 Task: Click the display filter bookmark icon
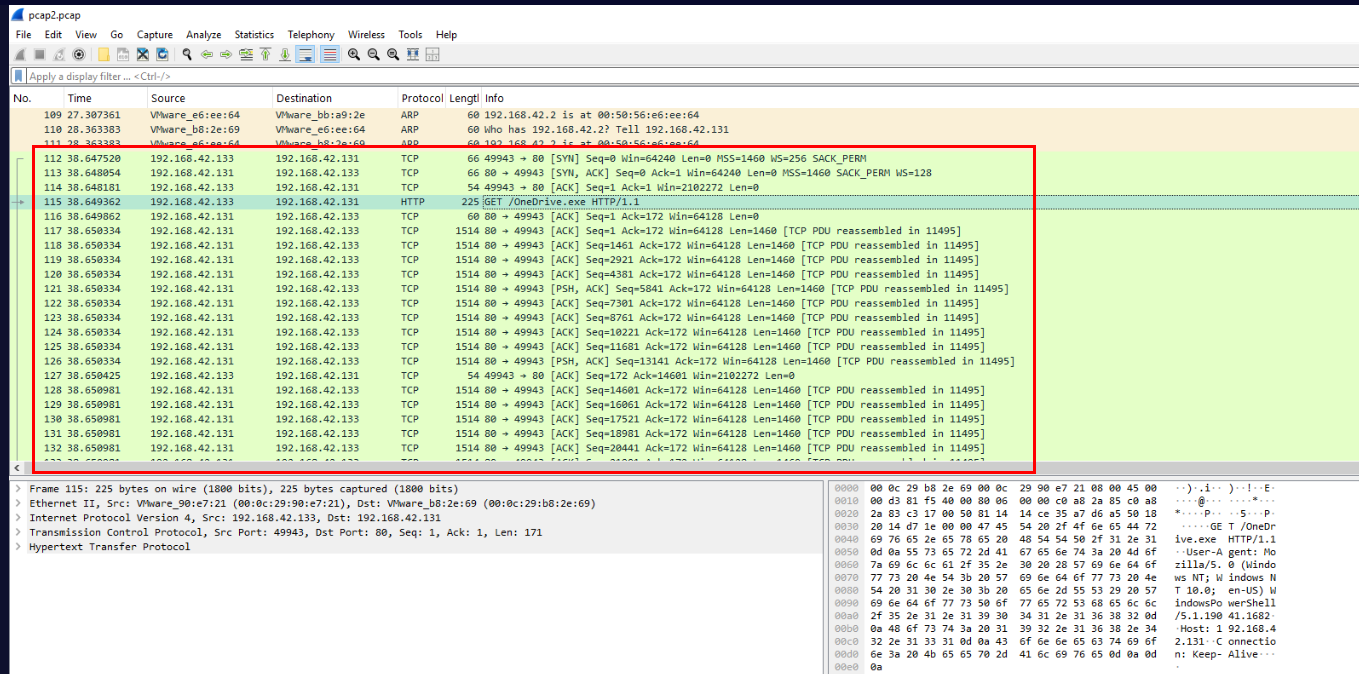(19, 76)
